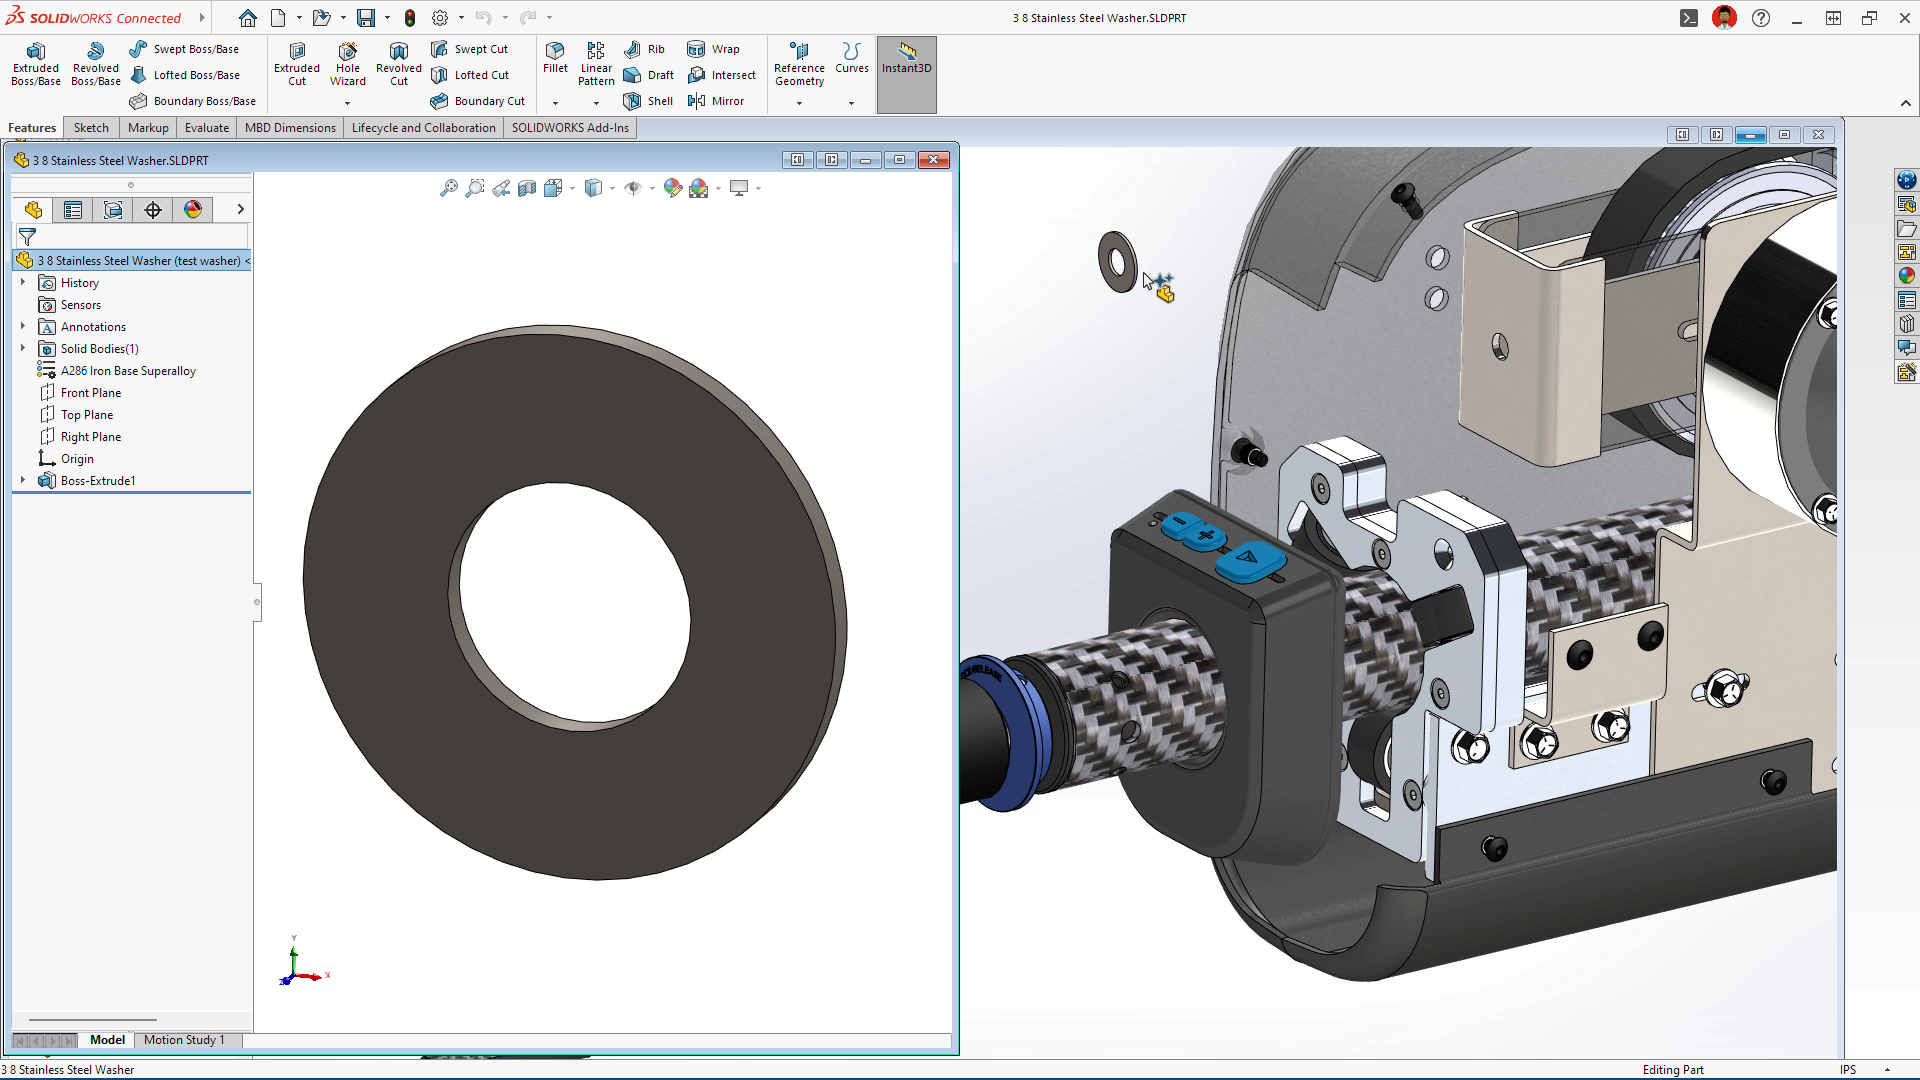Image resolution: width=1920 pixels, height=1080 pixels.
Task: Toggle Hide/Show Items eye icon
Action: pos(636,187)
